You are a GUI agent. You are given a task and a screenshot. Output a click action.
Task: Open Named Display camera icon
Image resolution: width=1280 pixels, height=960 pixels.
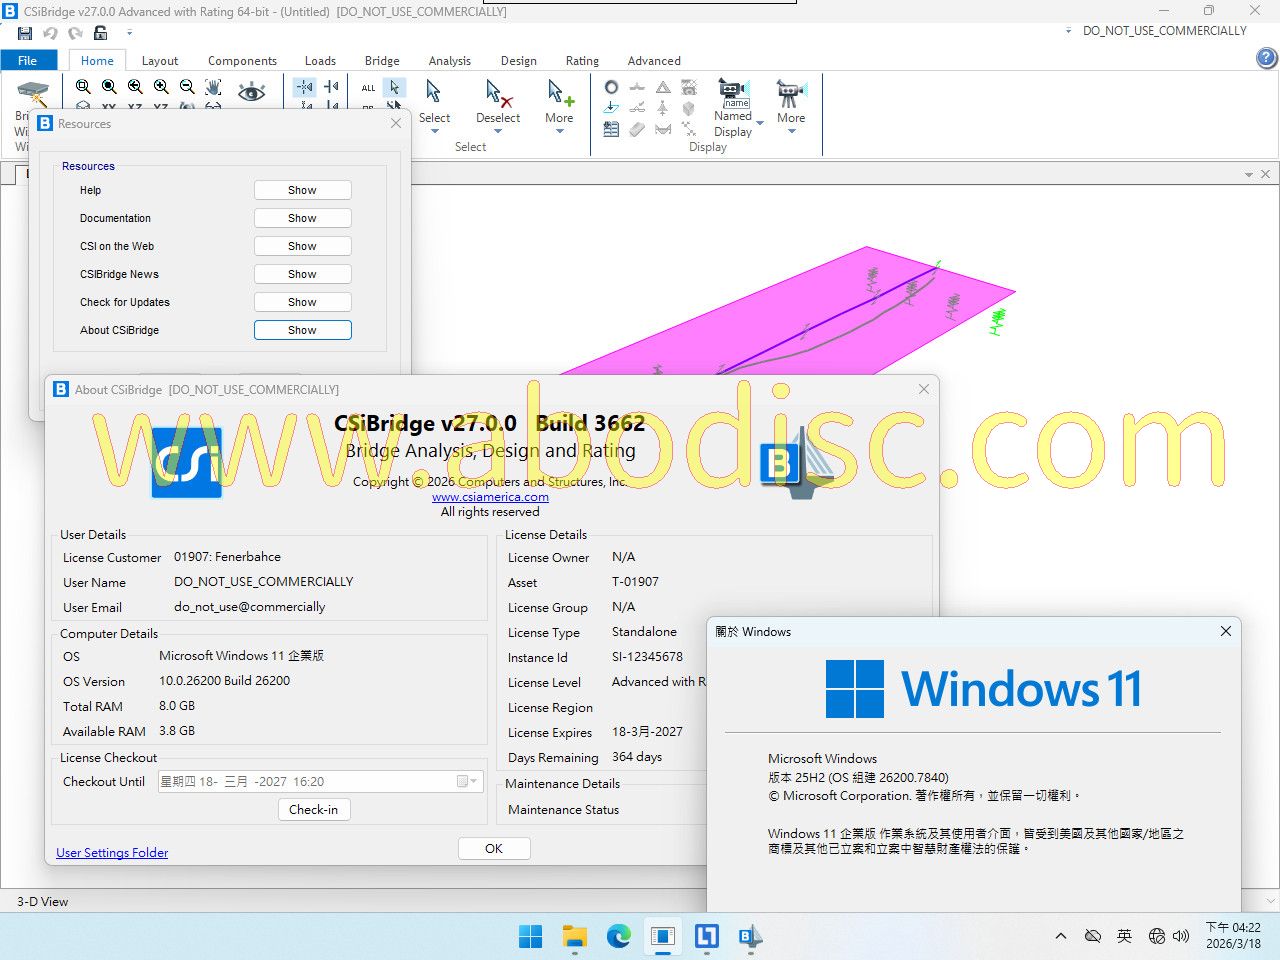click(x=733, y=92)
